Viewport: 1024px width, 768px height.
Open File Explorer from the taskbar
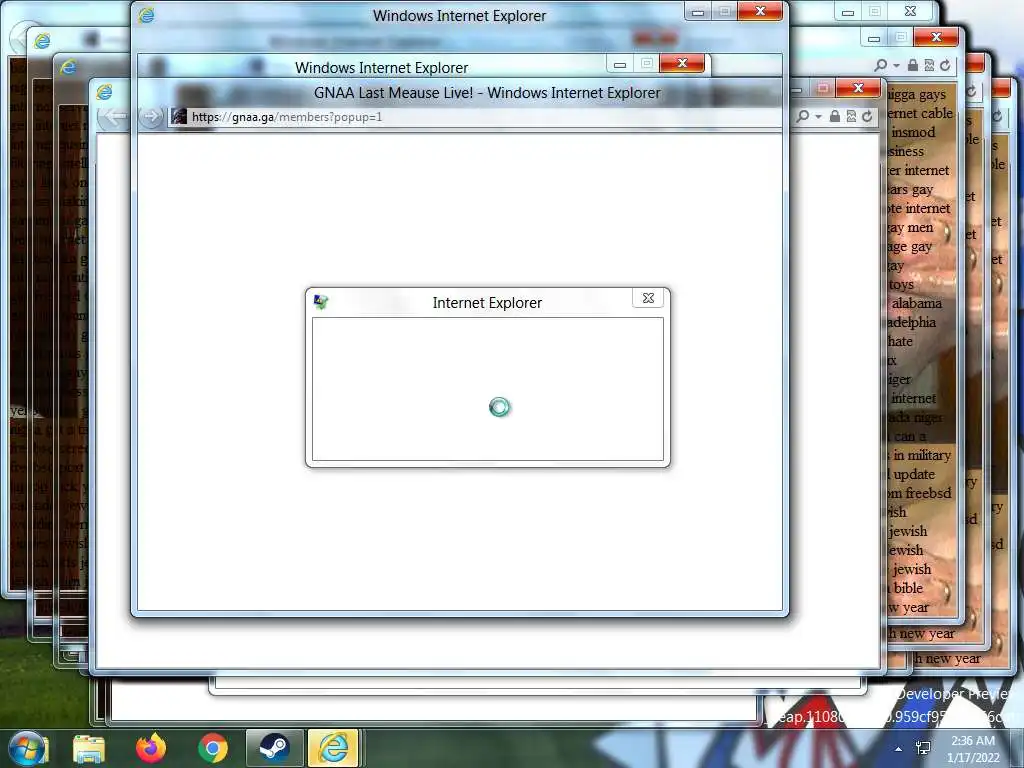pyautogui.click(x=89, y=748)
